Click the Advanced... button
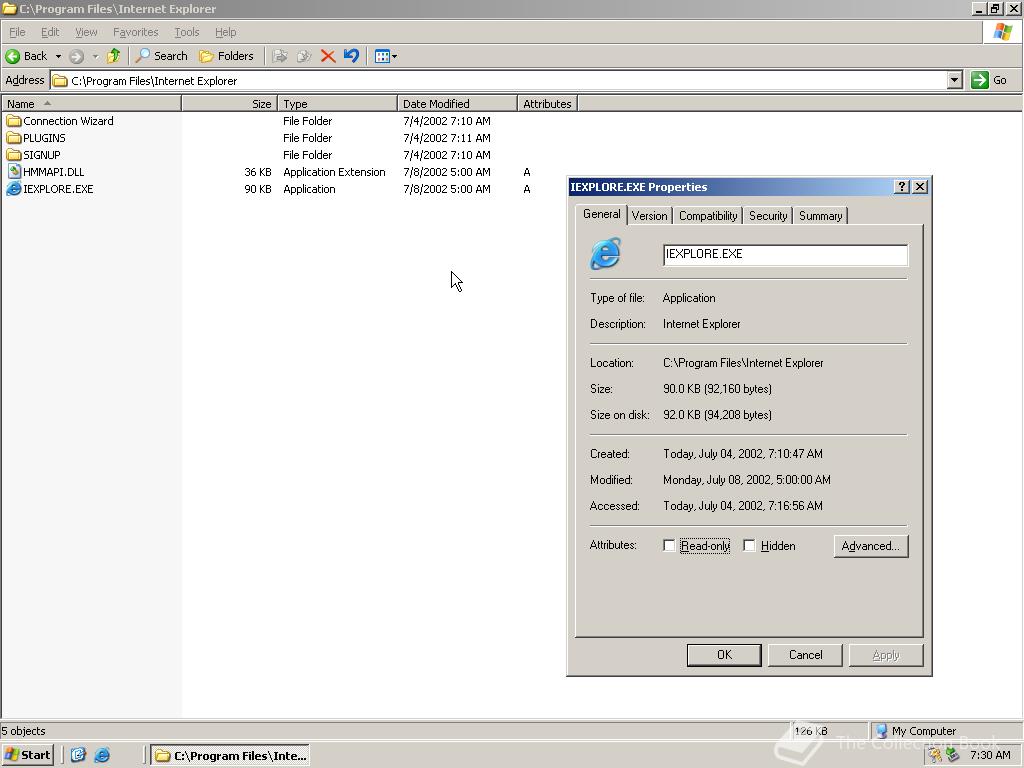This screenshot has height=768, width=1024. tap(871, 546)
